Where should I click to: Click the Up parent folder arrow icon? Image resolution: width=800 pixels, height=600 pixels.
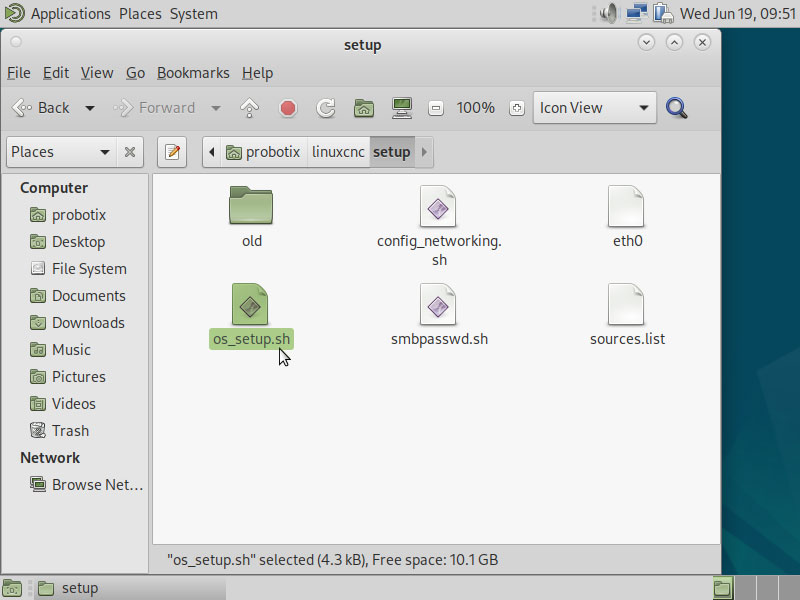(x=250, y=108)
